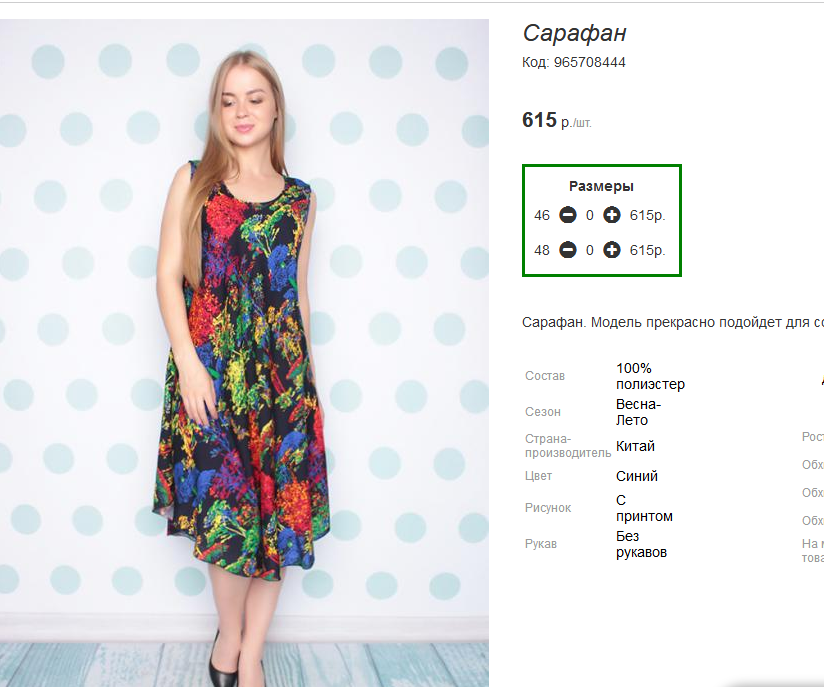The width and height of the screenshot is (824, 687).
Task: Click the Синий color value
Action: [637, 476]
